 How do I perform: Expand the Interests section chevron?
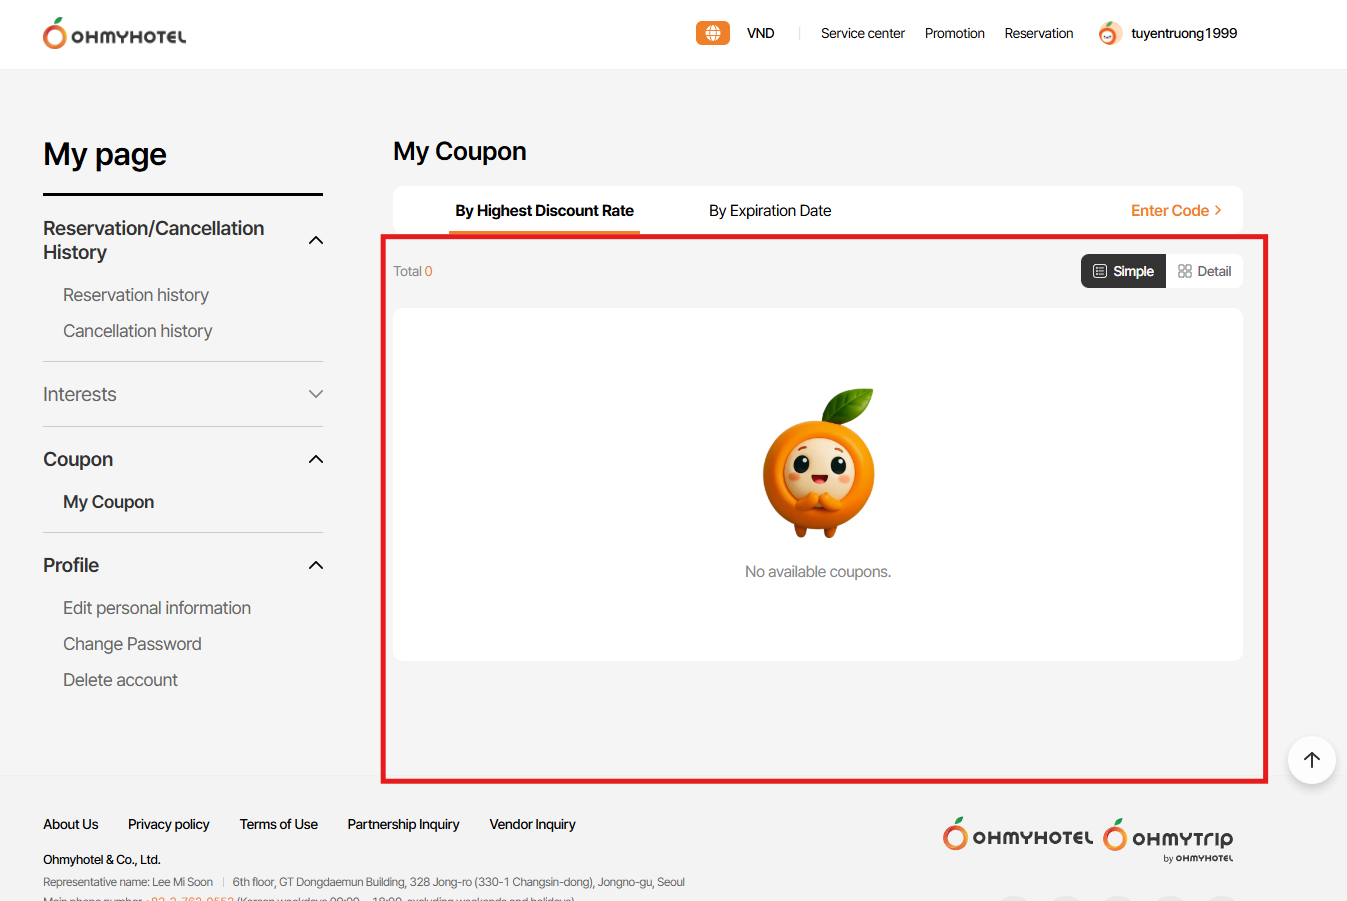(x=316, y=394)
